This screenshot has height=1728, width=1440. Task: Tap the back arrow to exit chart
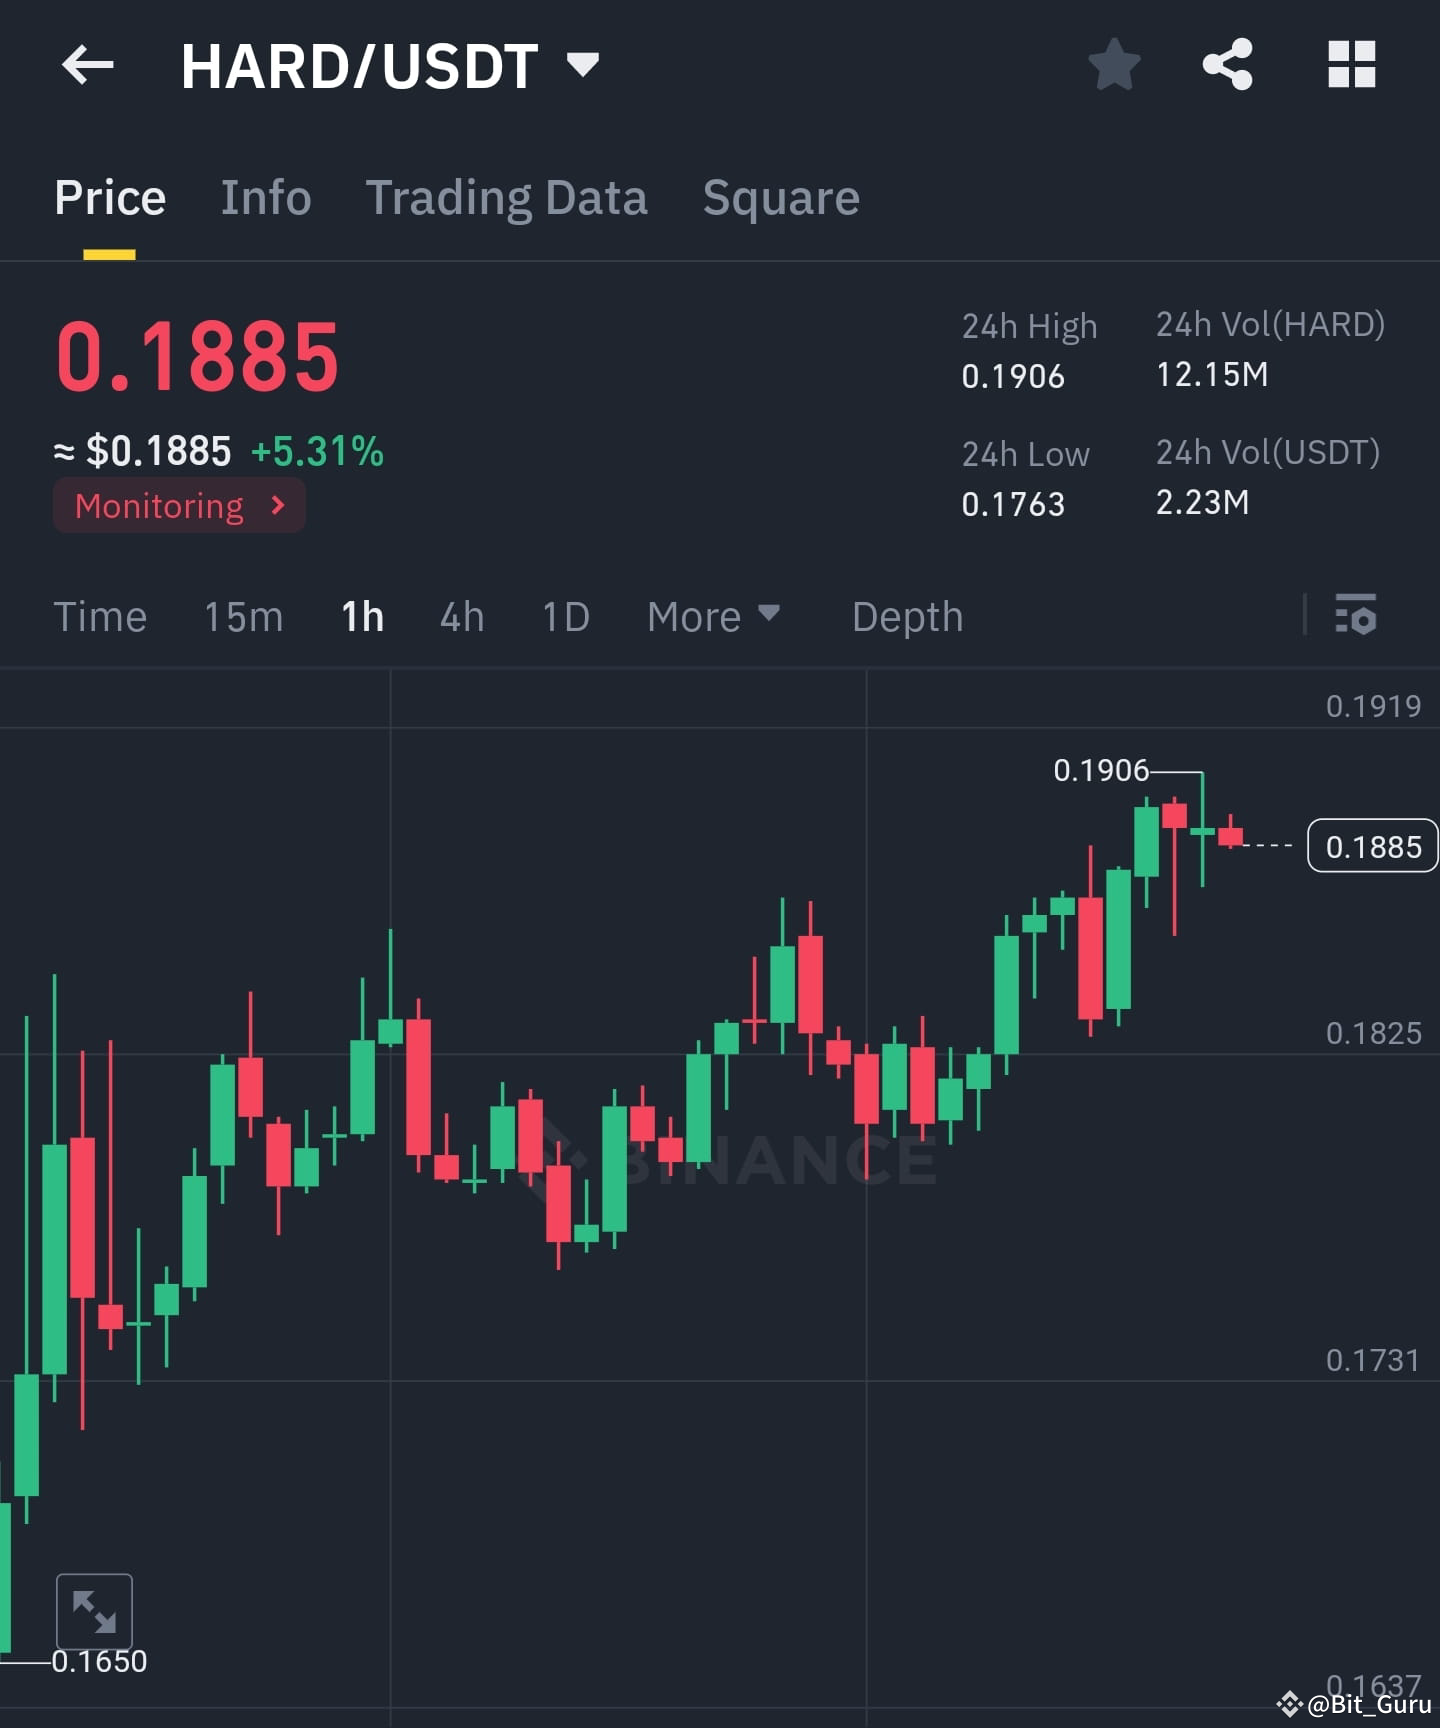pyautogui.click(x=88, y=65)
